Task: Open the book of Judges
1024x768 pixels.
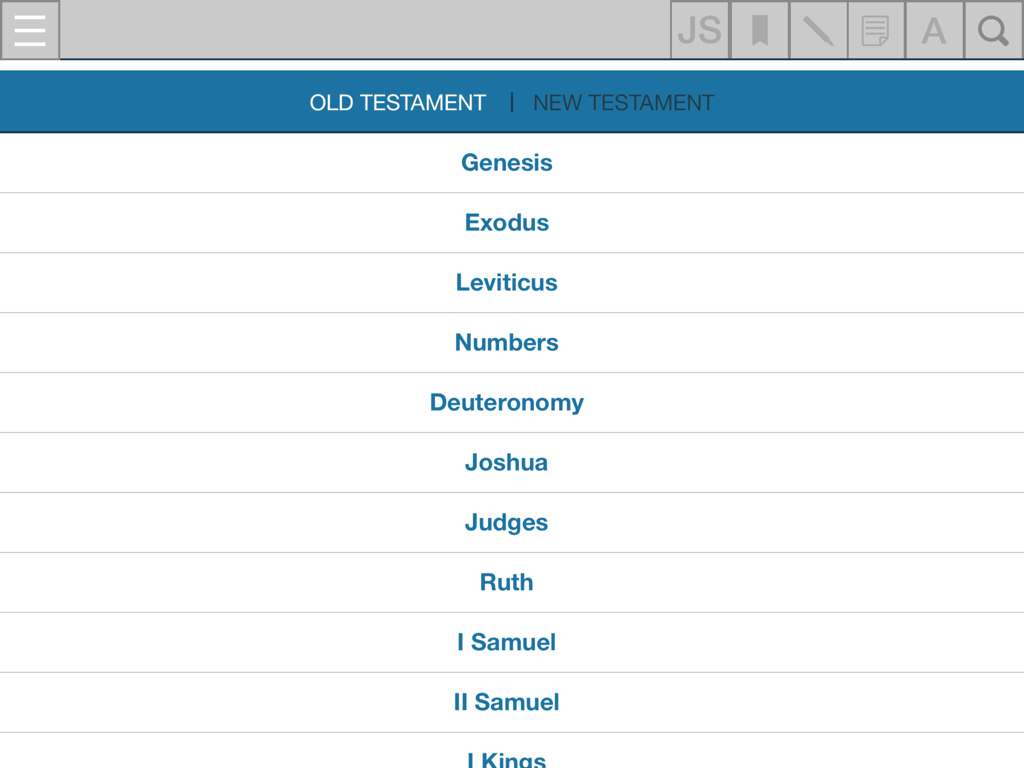Action: point(507,522)
